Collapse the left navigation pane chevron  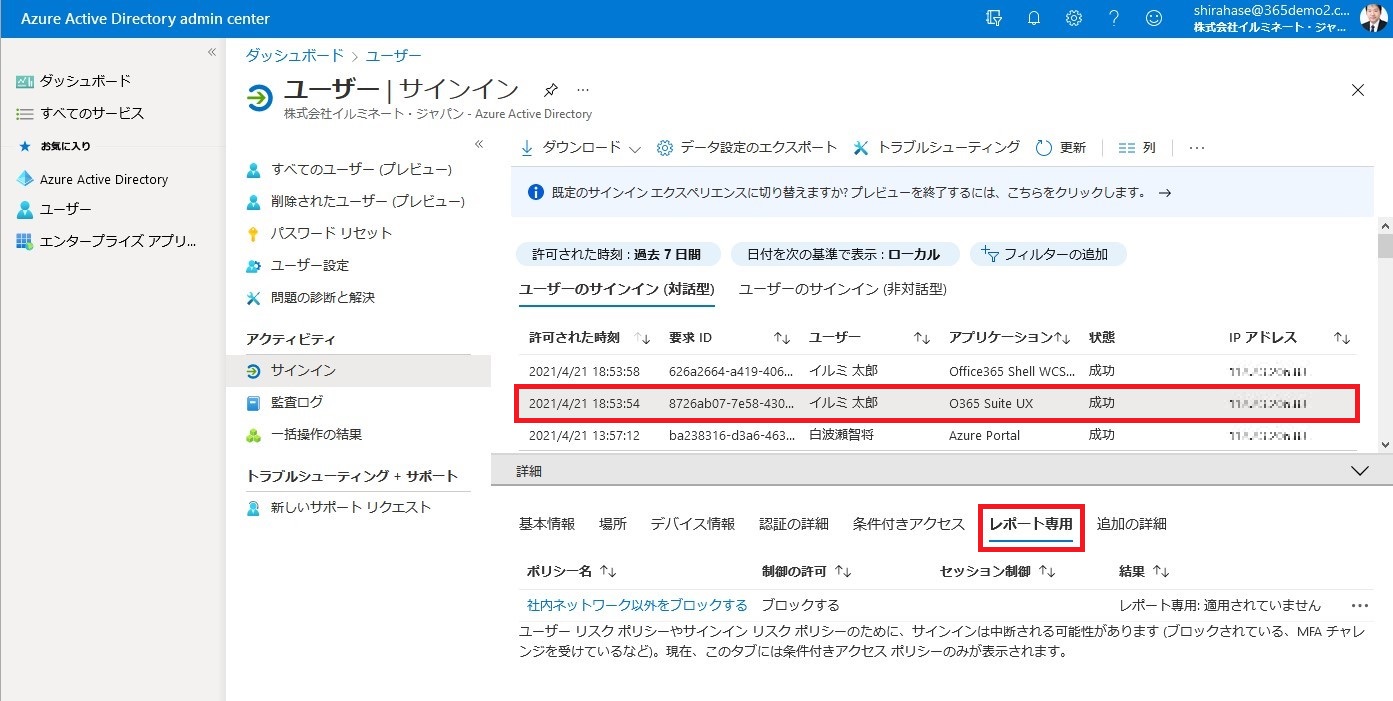pos(211,51)
